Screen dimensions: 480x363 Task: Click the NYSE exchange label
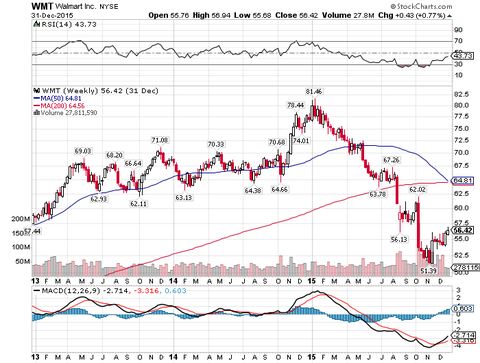[109, 7]
